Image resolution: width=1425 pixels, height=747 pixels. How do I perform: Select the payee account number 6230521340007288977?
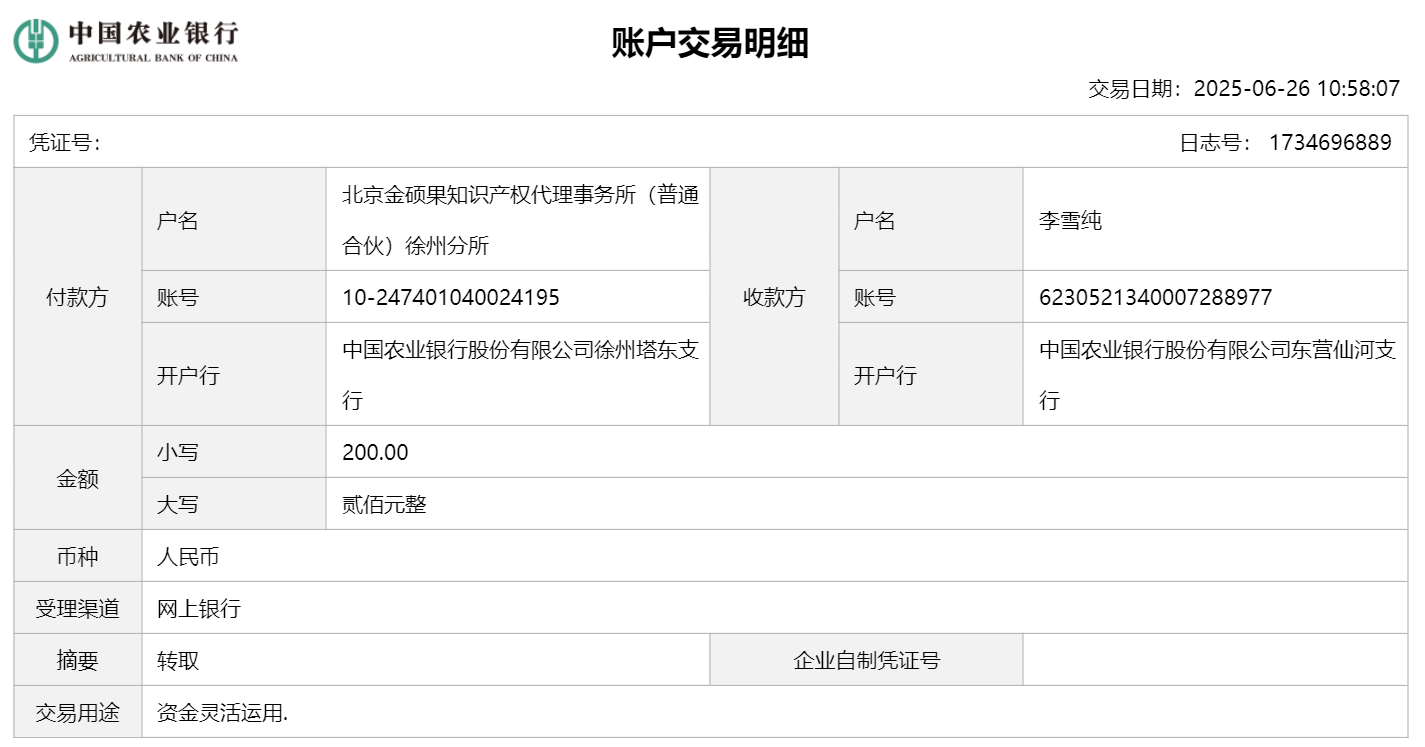(x=1155, y=297)
